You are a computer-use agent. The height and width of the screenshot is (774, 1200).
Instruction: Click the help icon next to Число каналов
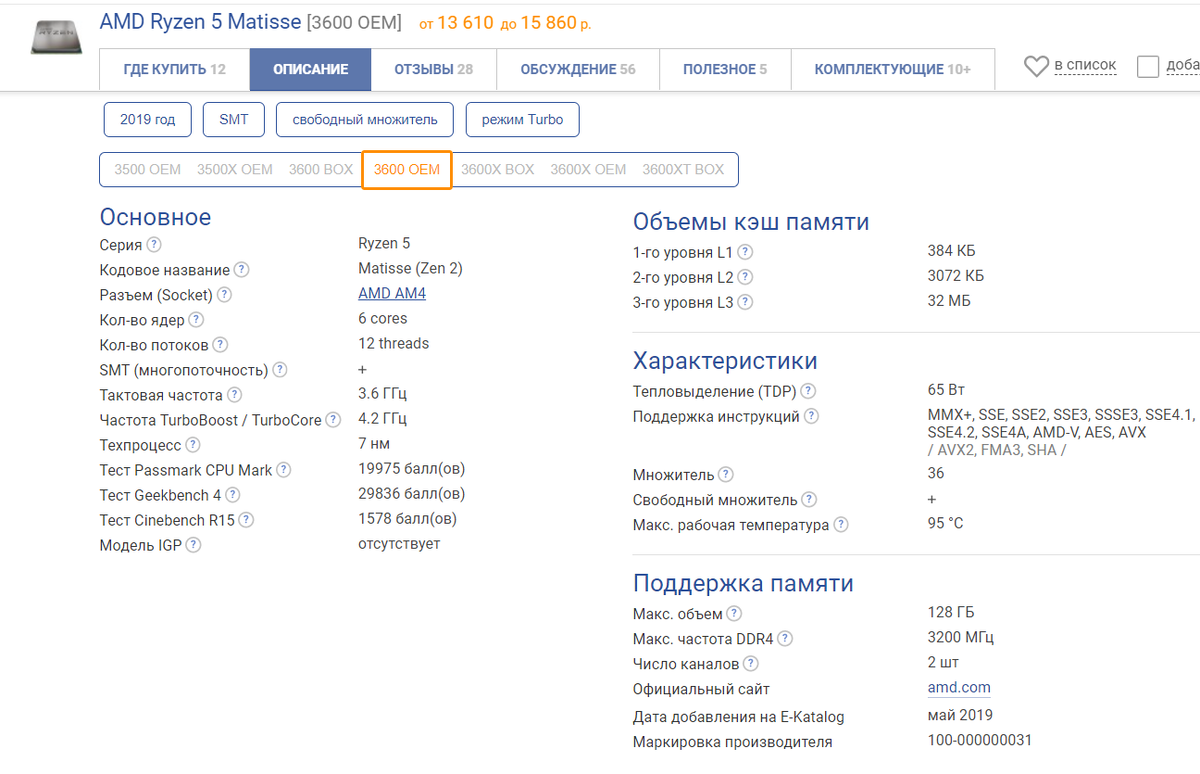(751, 664)
